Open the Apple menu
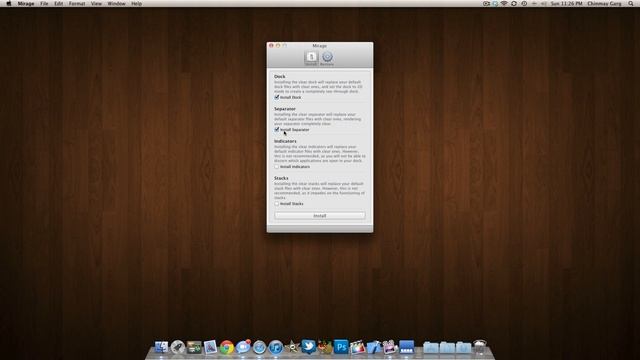The image size is (640, 360). (9, 4)
